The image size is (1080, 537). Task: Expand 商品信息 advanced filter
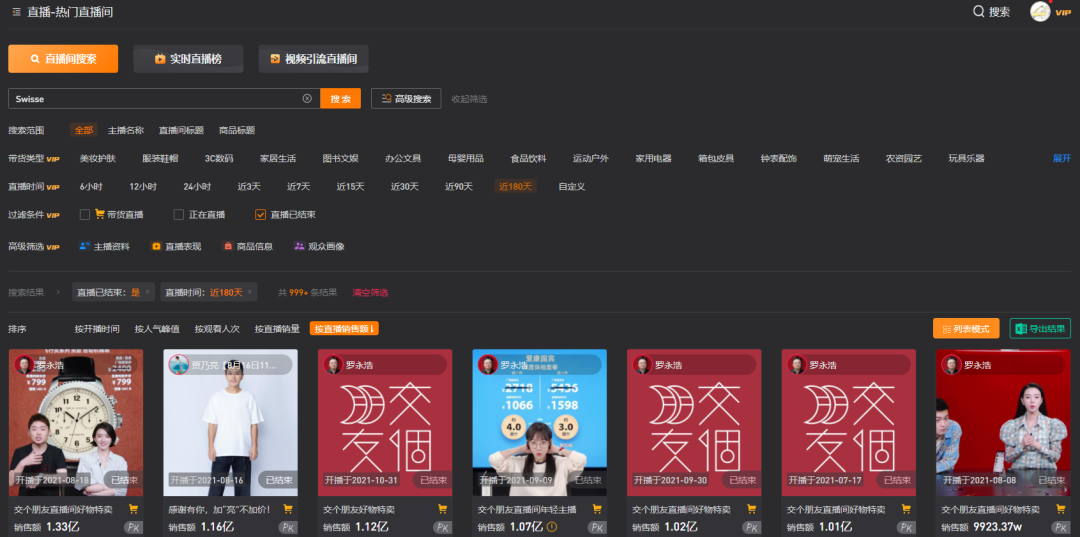248,246
